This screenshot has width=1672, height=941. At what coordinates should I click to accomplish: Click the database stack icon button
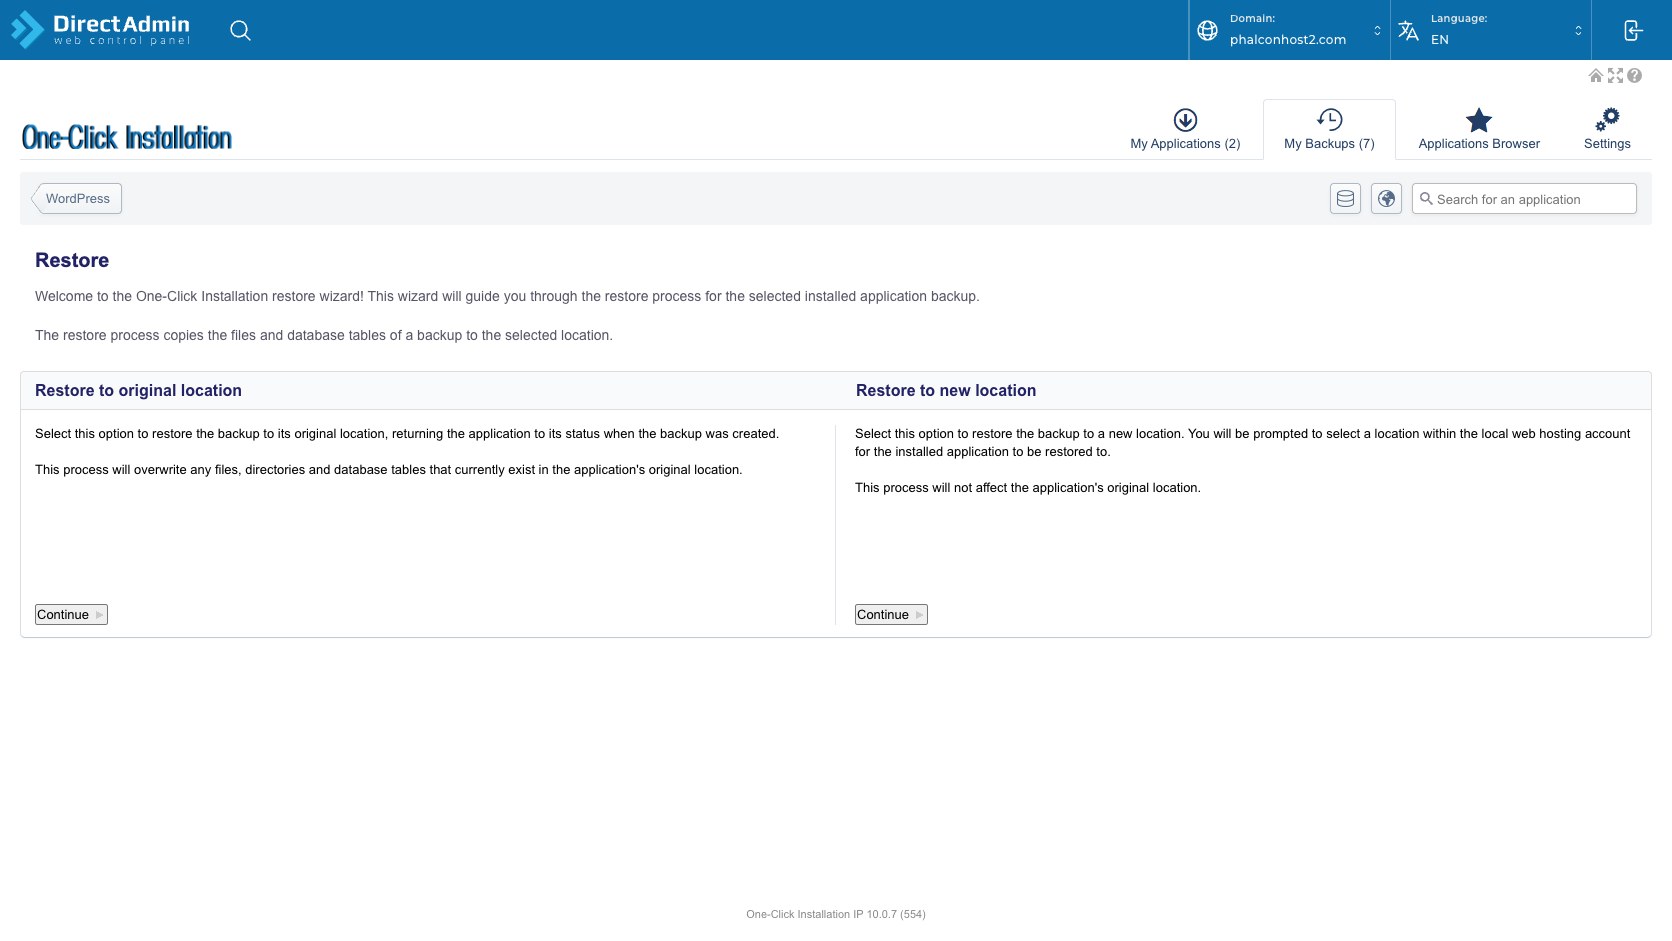[1346, 198]
